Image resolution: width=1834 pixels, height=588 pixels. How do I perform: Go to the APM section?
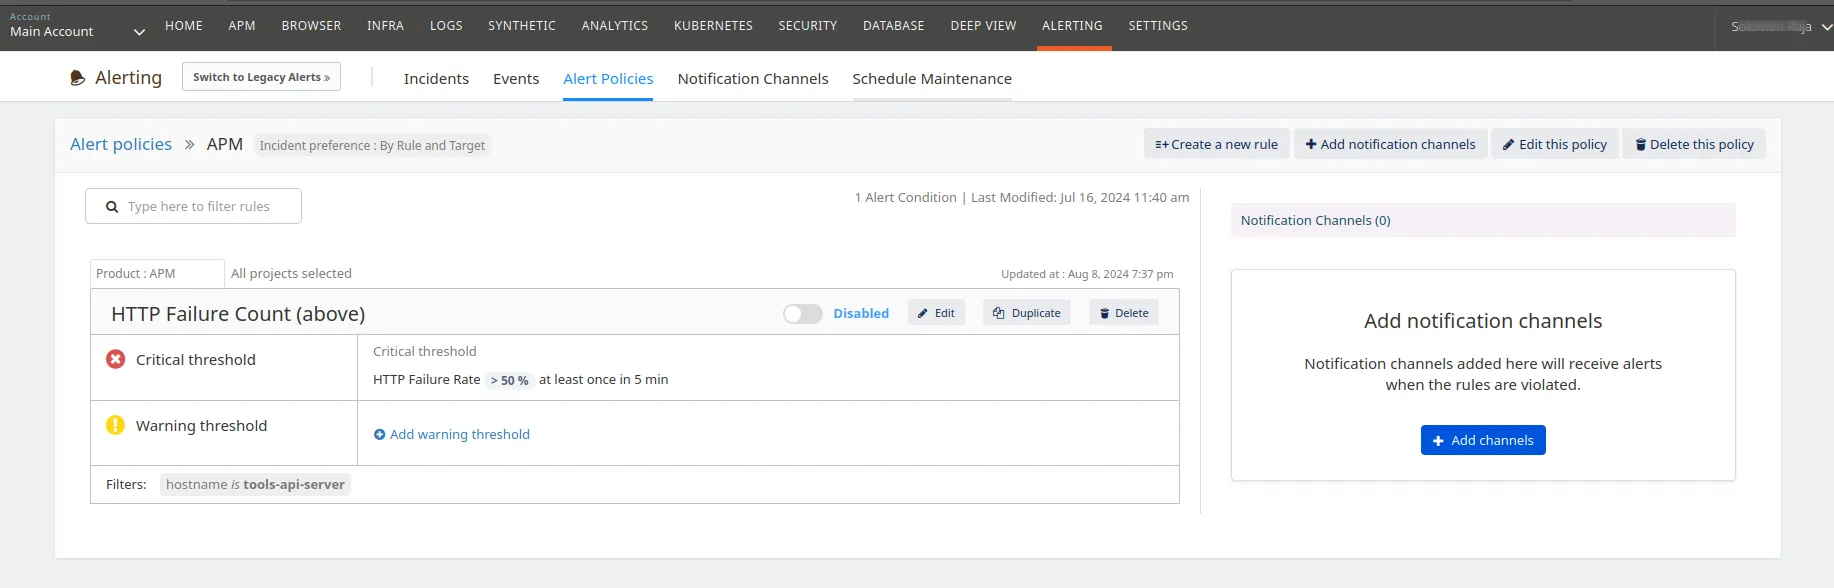click(242, 26)
